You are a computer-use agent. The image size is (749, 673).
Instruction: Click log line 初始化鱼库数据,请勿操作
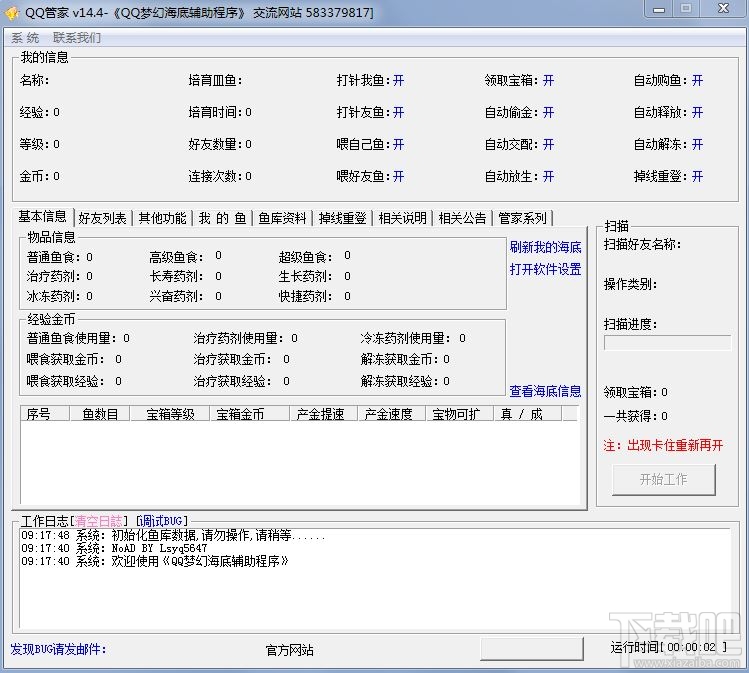pos(173,535)
